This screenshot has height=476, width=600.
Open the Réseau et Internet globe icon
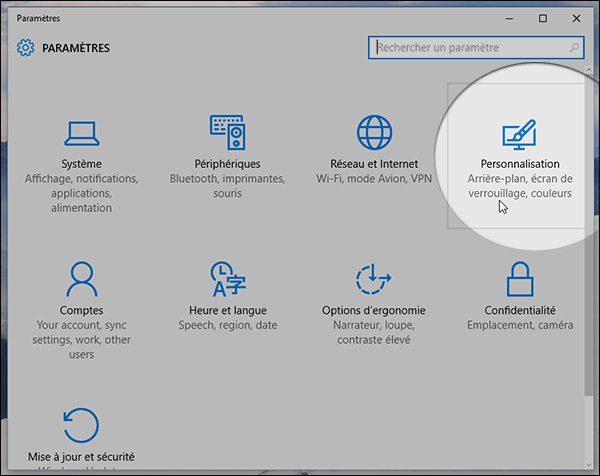[374, 132]
